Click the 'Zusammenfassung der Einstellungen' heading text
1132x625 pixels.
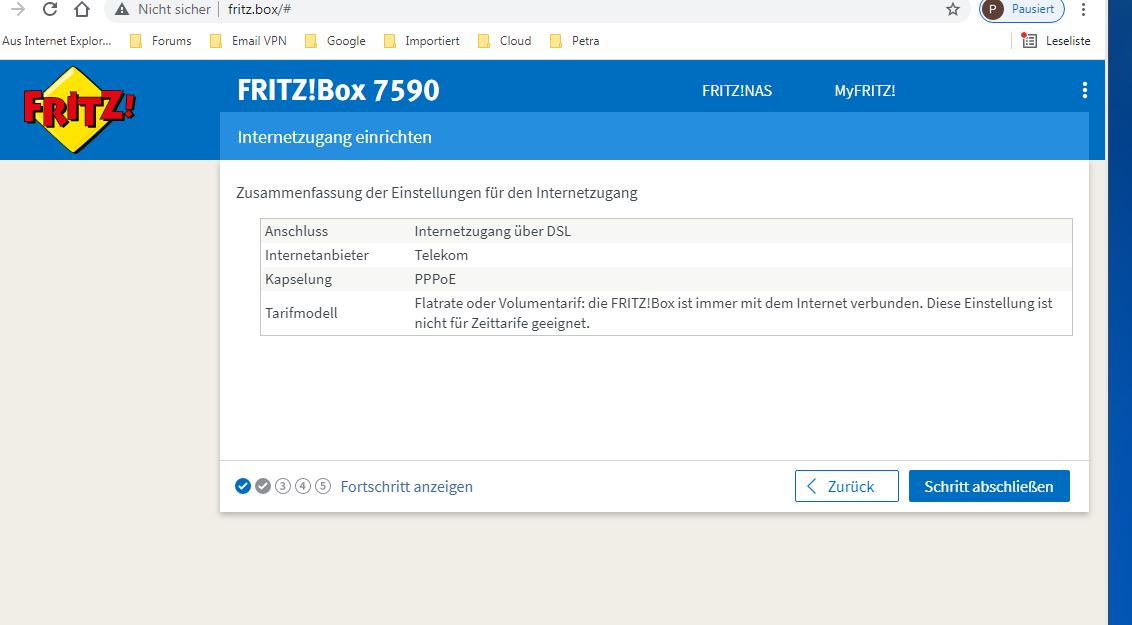(437, 193)
